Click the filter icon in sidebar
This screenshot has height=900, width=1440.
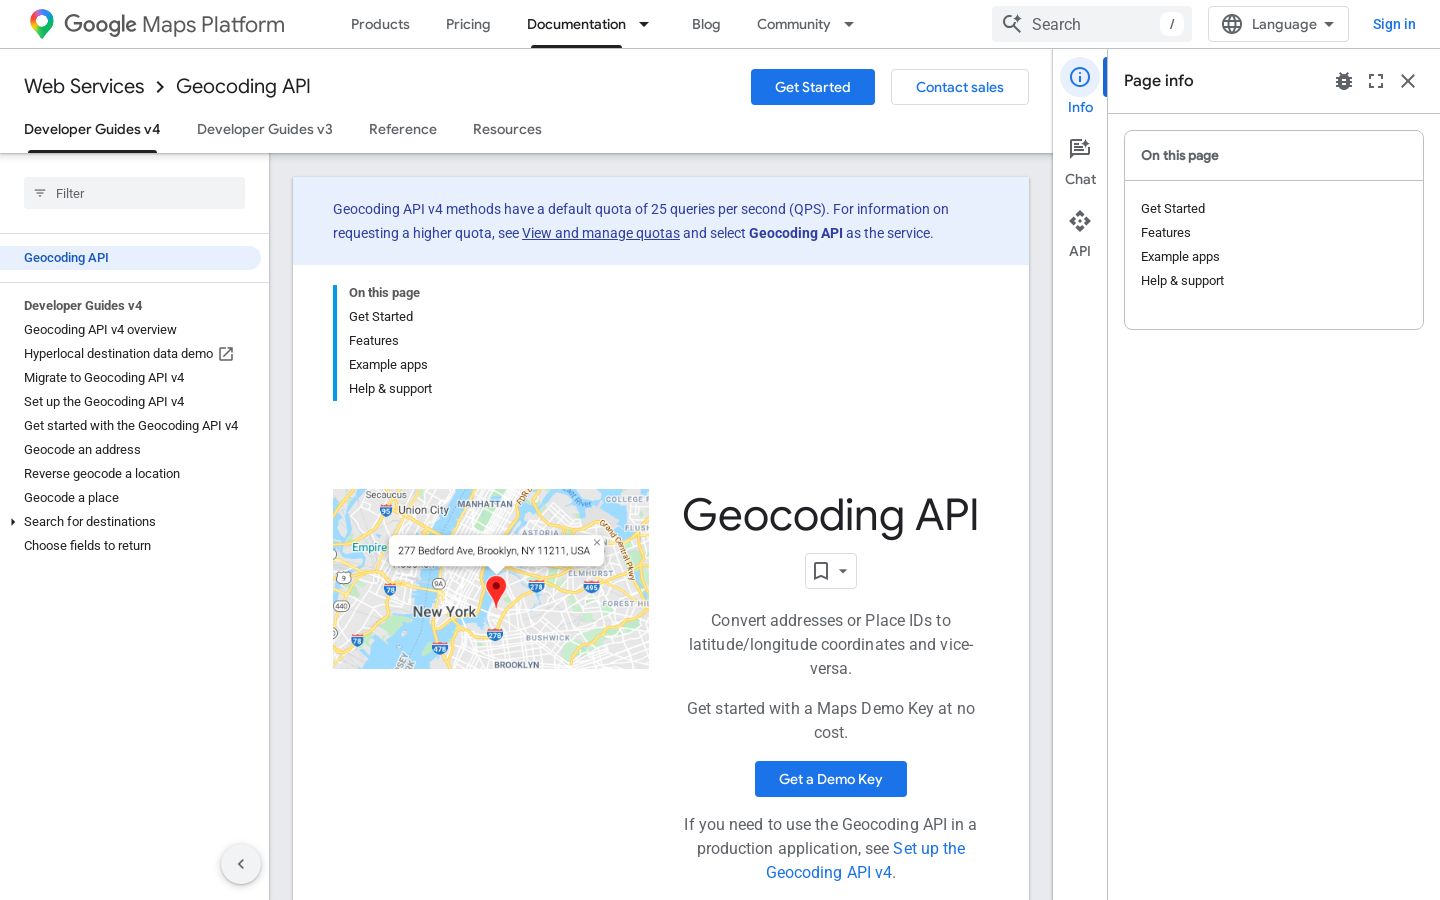(40, 193)
